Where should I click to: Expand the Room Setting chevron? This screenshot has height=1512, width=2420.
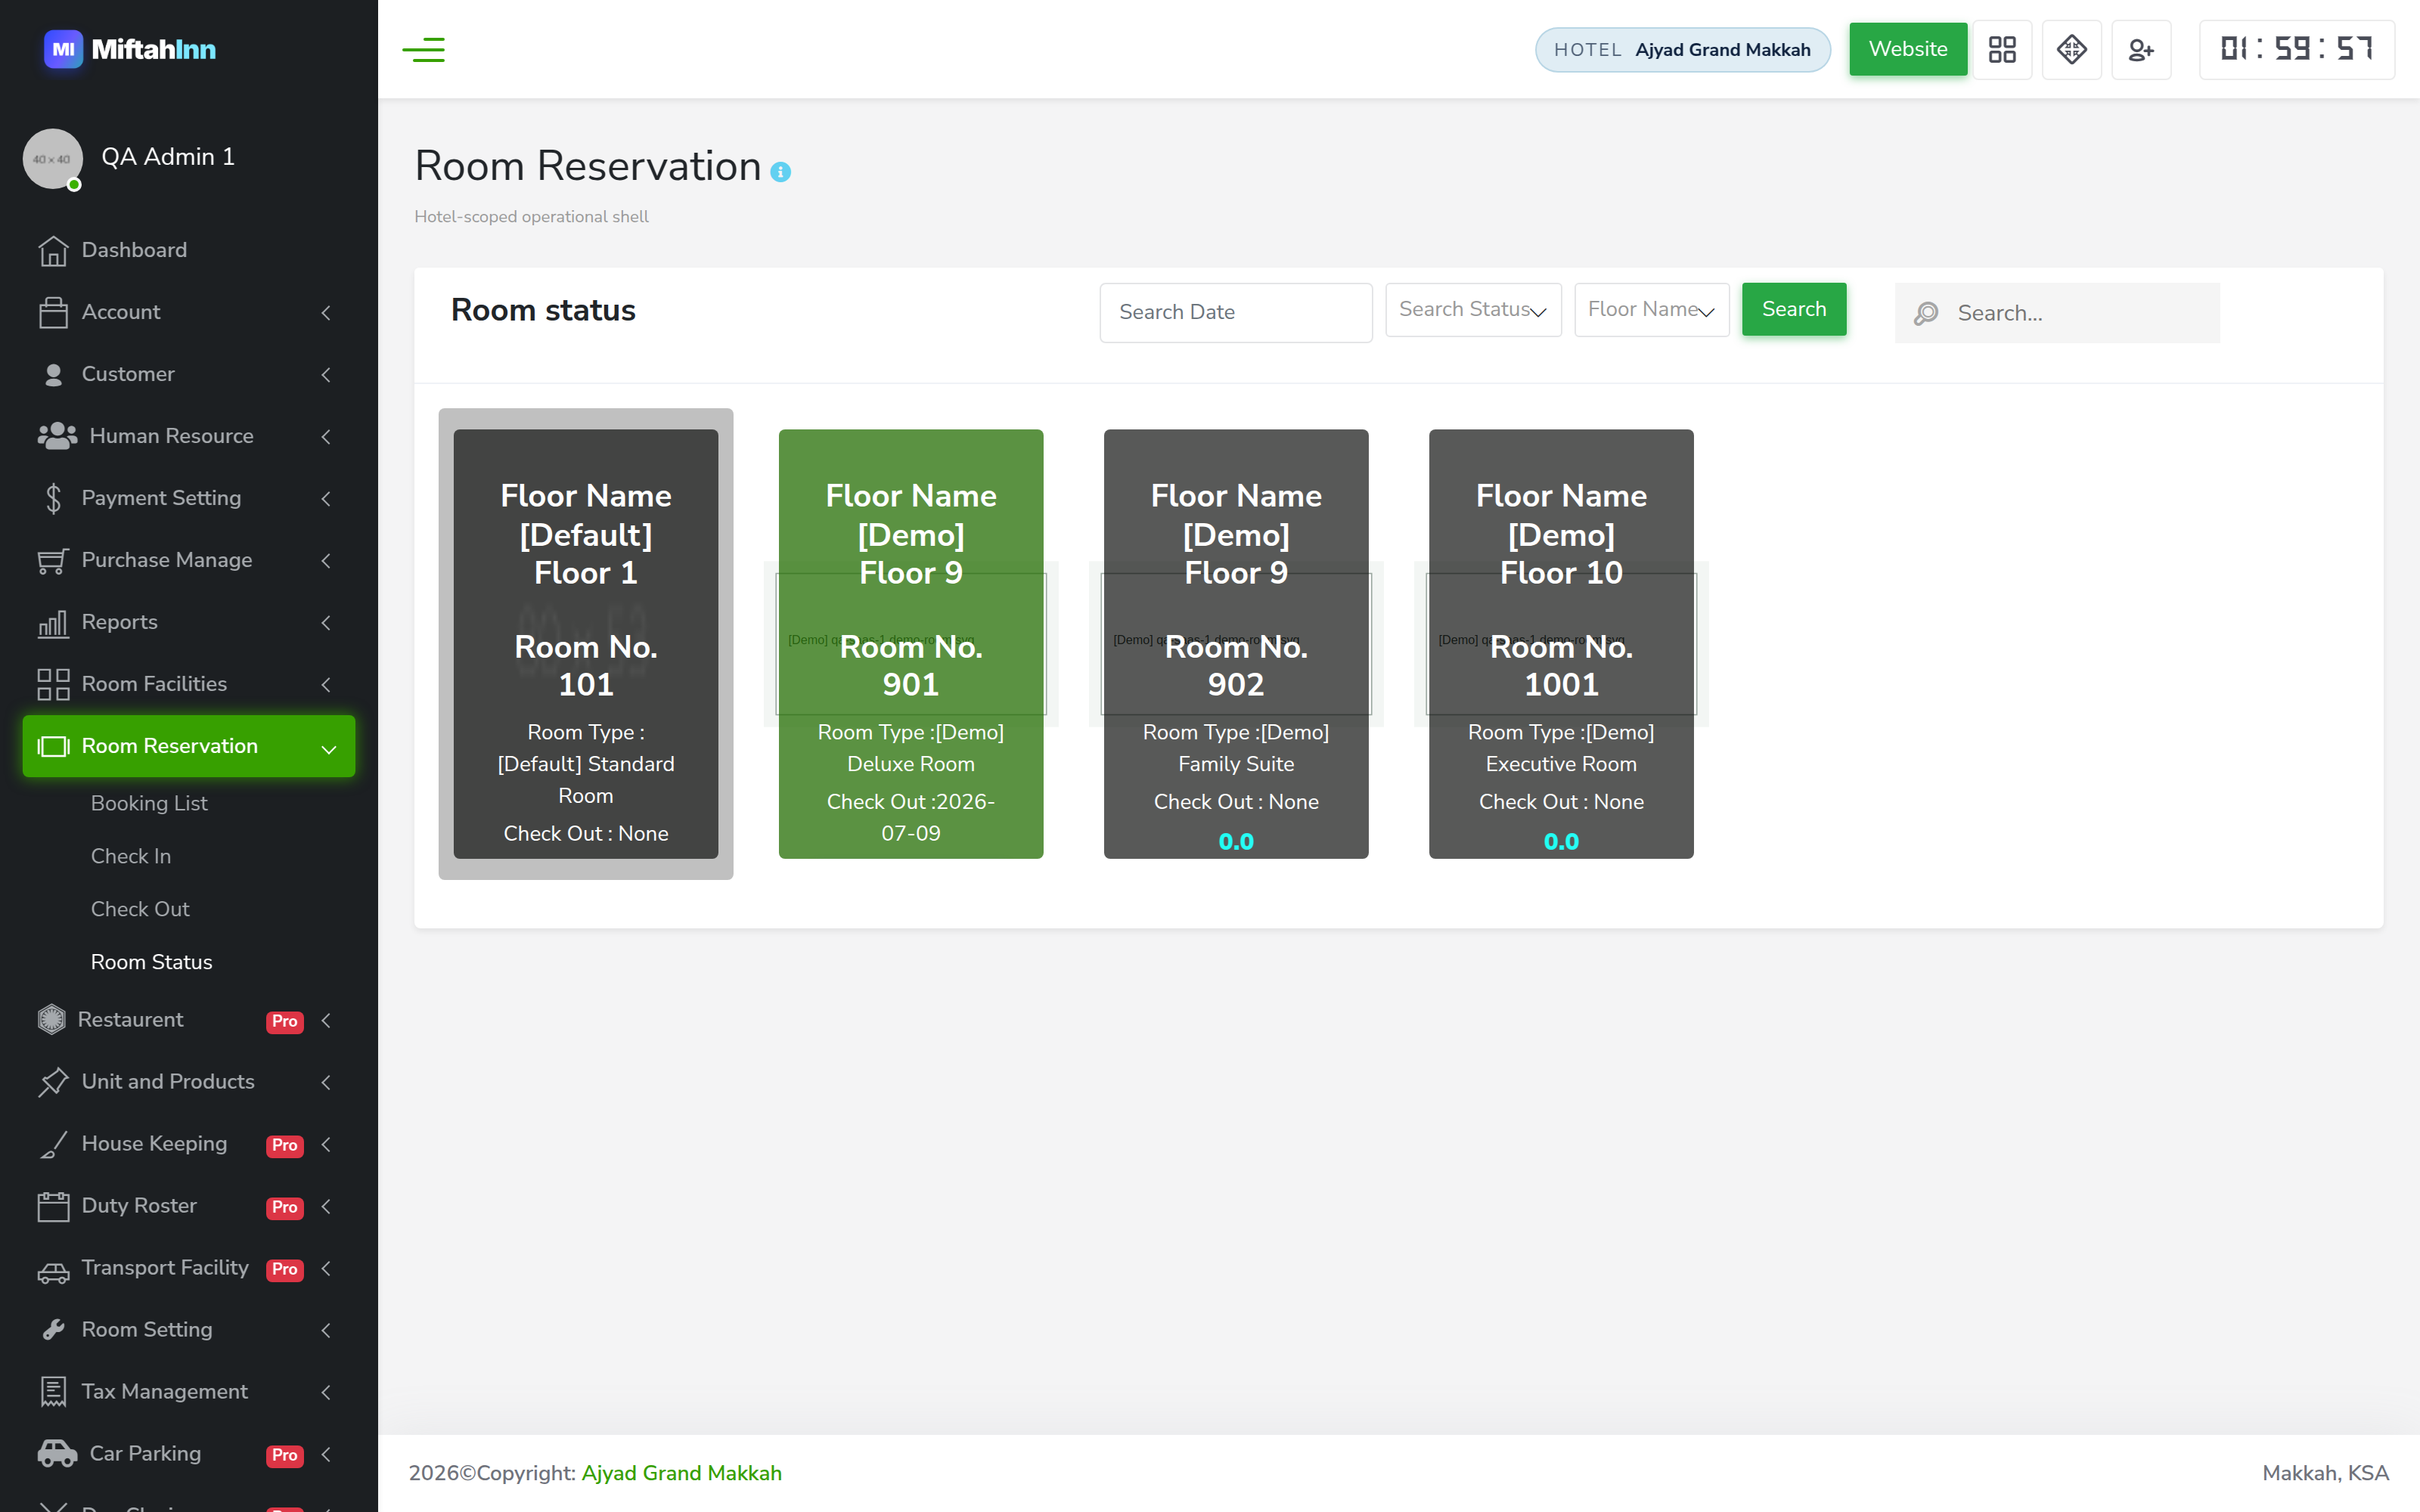pyautogui.click(x=326, y=1331)
